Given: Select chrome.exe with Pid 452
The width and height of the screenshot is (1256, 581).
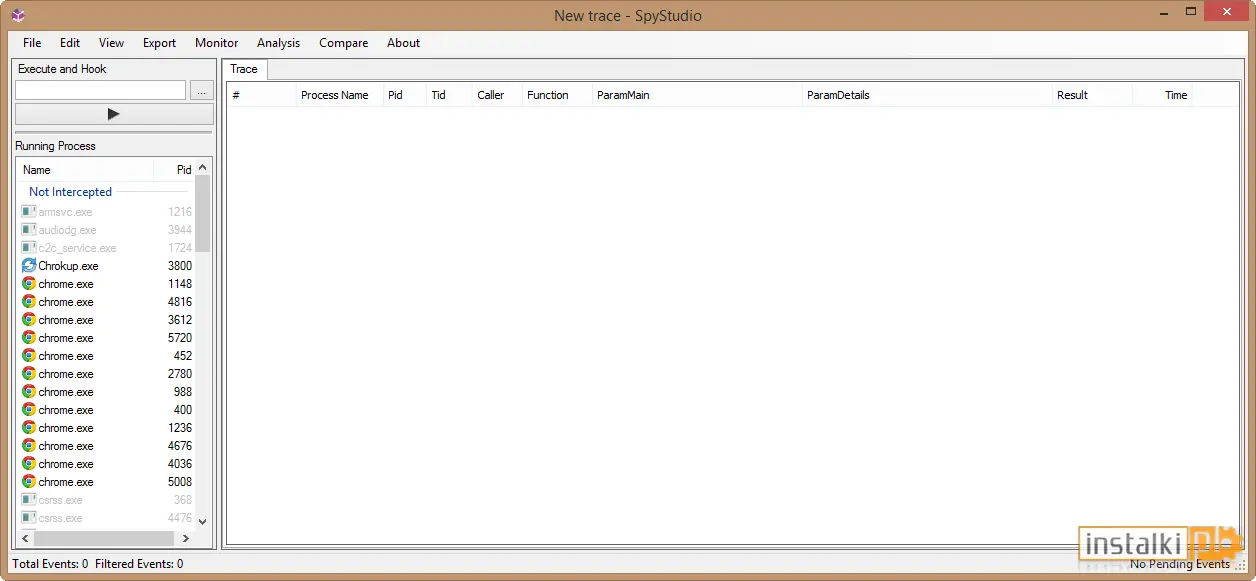Looking at the screenshot, I should [x=106, y=356].
